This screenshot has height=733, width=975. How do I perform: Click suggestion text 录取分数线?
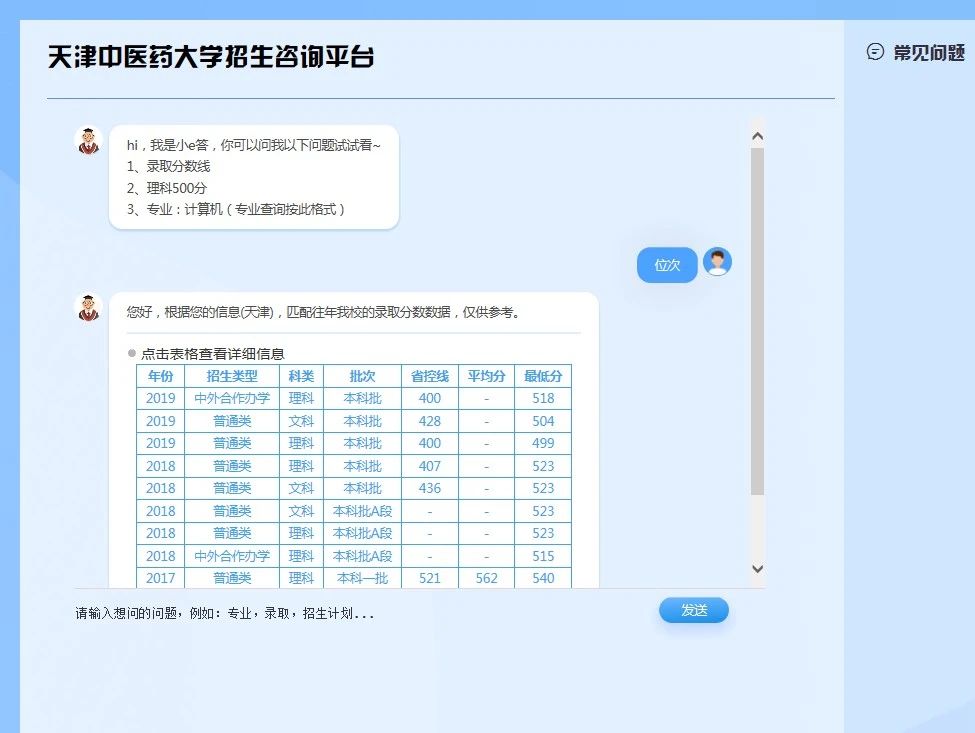click(178, 167)
